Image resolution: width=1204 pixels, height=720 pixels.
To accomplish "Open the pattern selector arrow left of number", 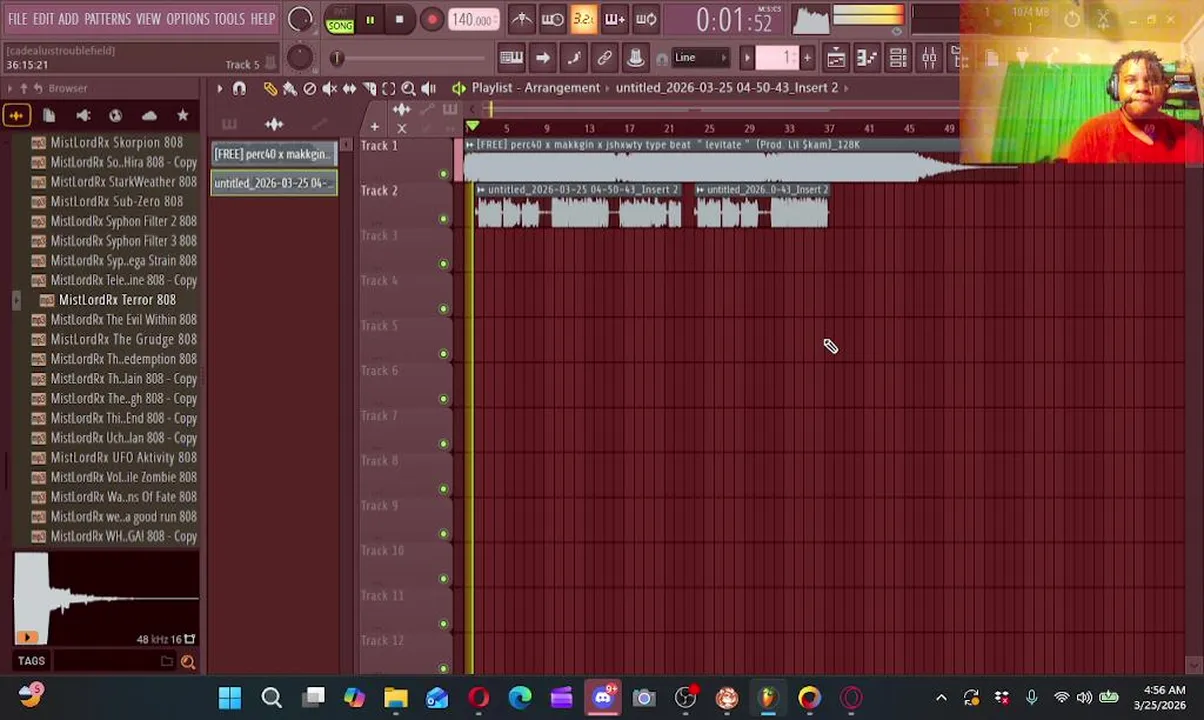I will (747, 58).
